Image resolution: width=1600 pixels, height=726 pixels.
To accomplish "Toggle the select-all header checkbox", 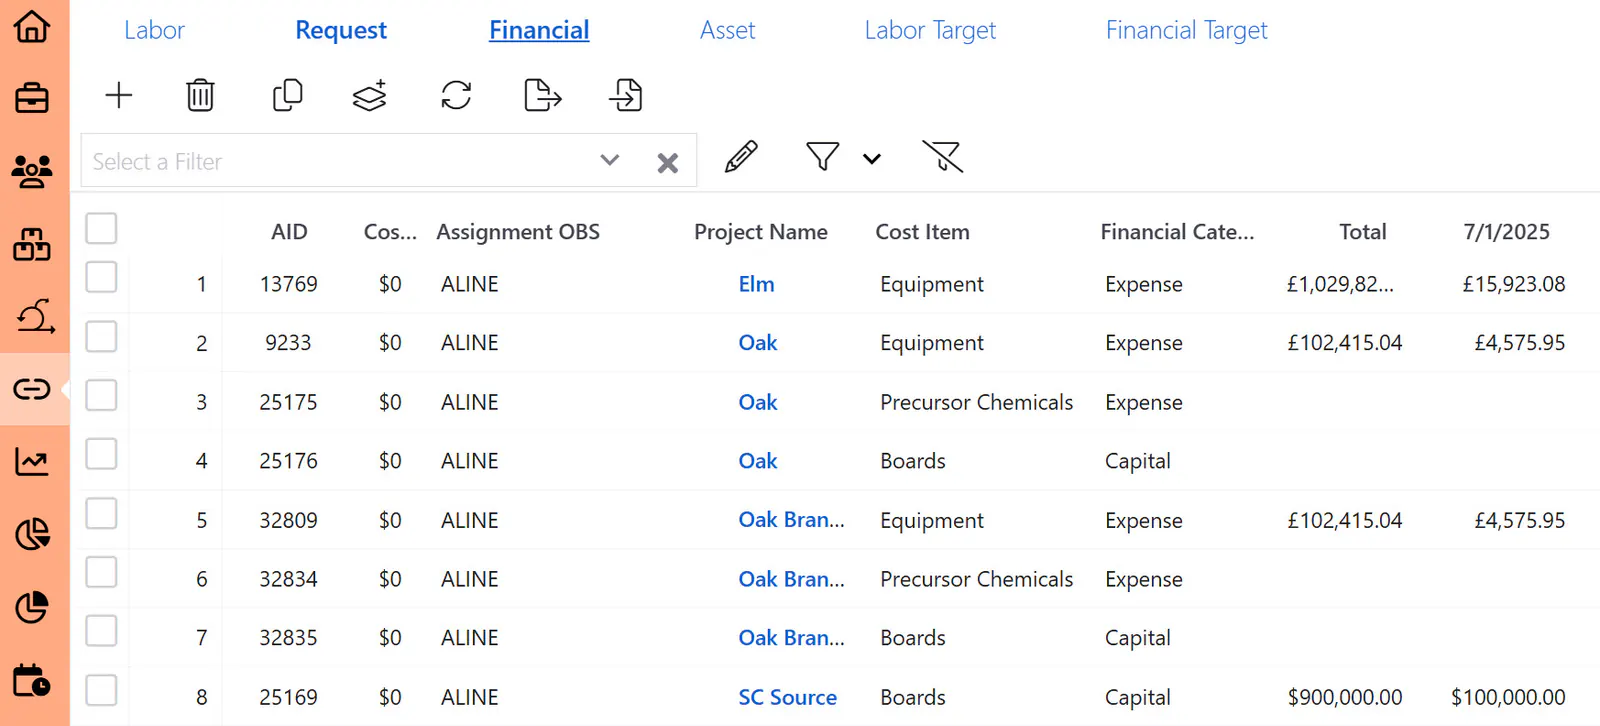I will tap(101, 228).
